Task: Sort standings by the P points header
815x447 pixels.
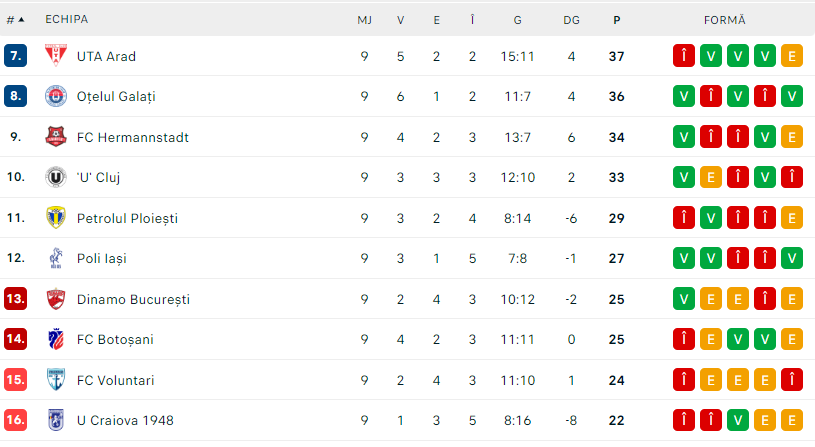Action: [x=616, y=19]
